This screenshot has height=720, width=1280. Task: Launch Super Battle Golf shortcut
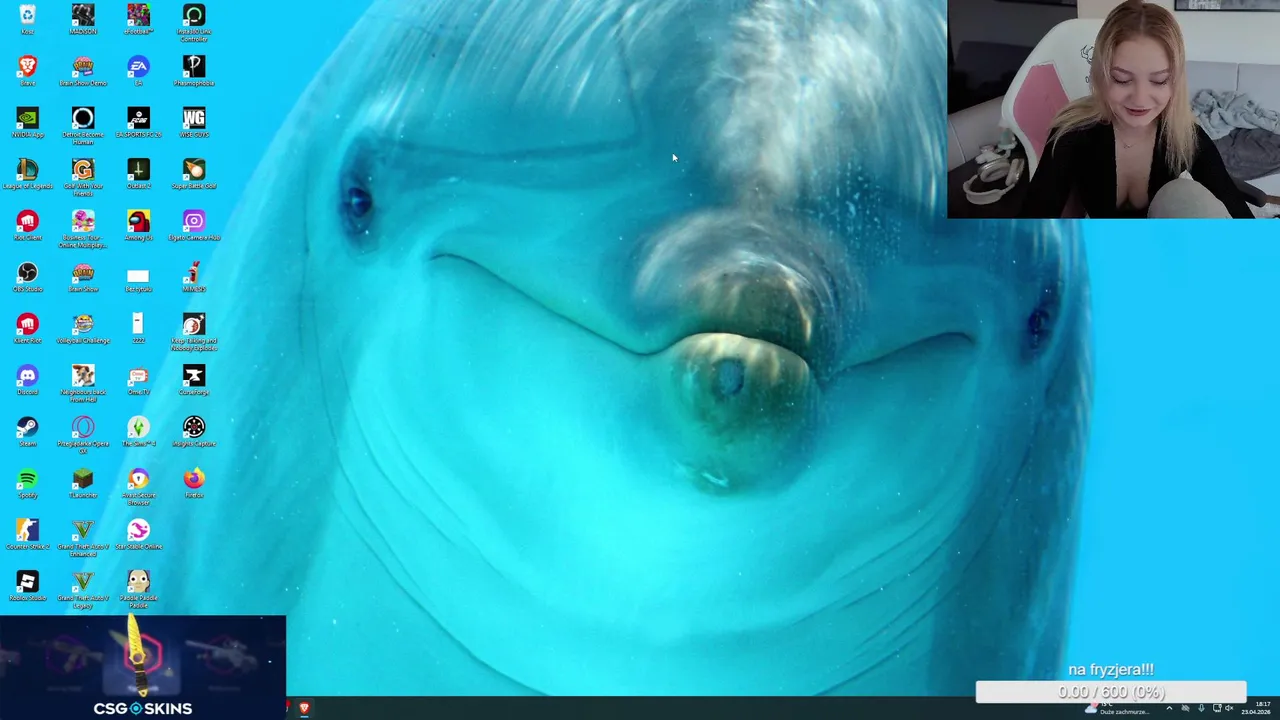pyautogui.click(x=194, y=174)
